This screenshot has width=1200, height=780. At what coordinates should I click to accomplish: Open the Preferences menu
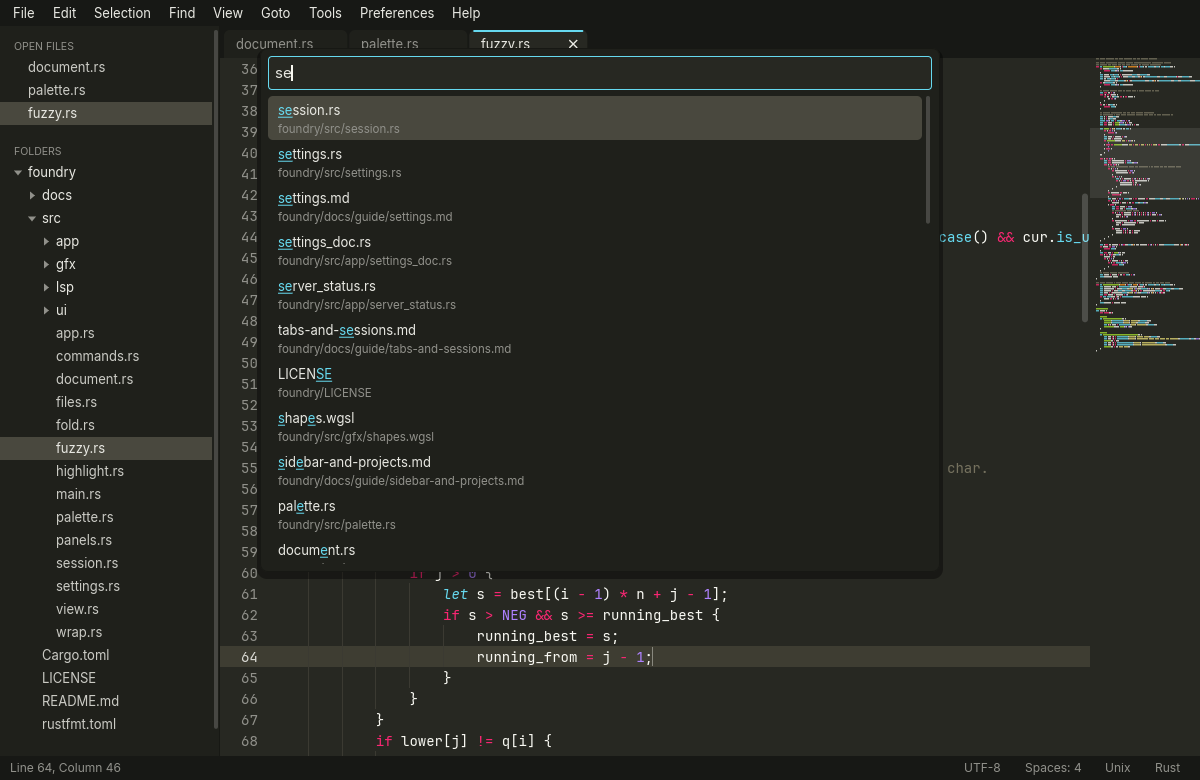pyautogui.click(x=397, y=13)
